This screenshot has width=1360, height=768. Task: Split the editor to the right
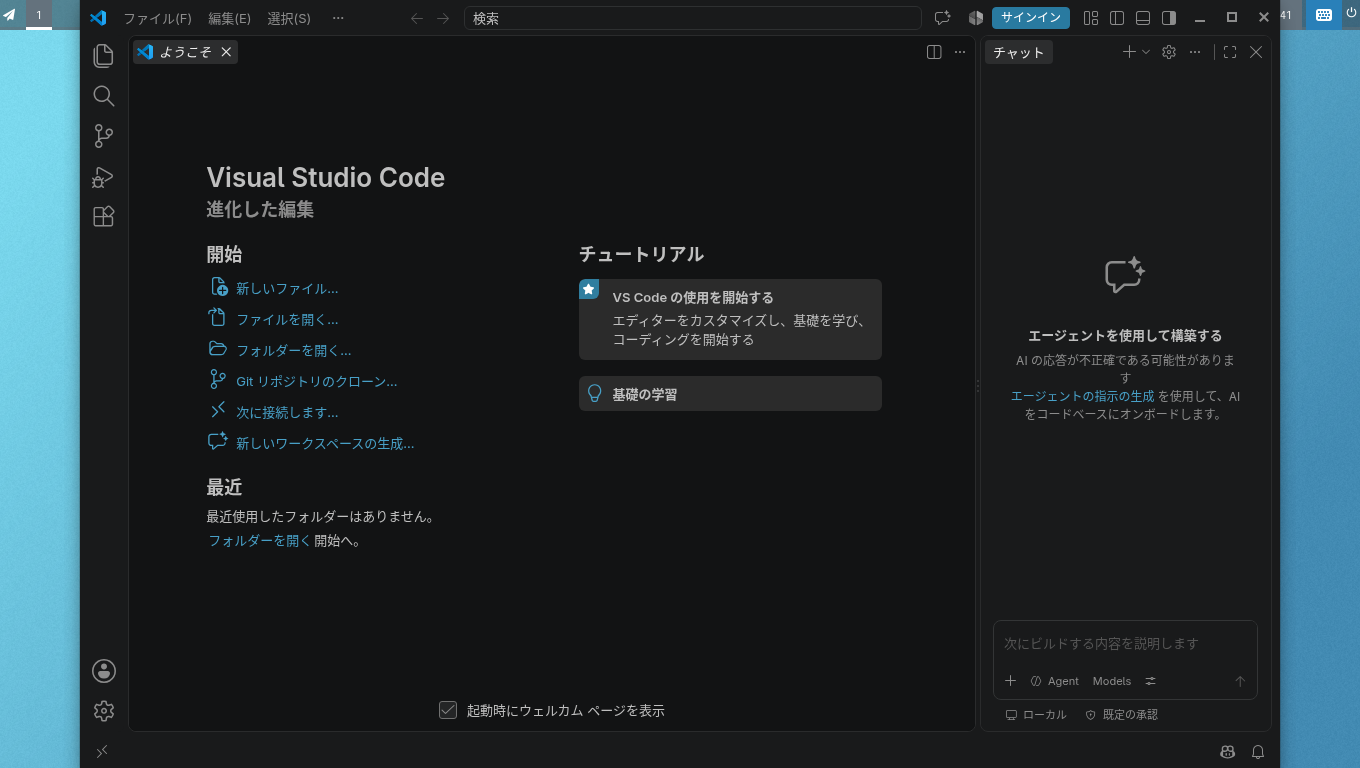coord(934,52)
